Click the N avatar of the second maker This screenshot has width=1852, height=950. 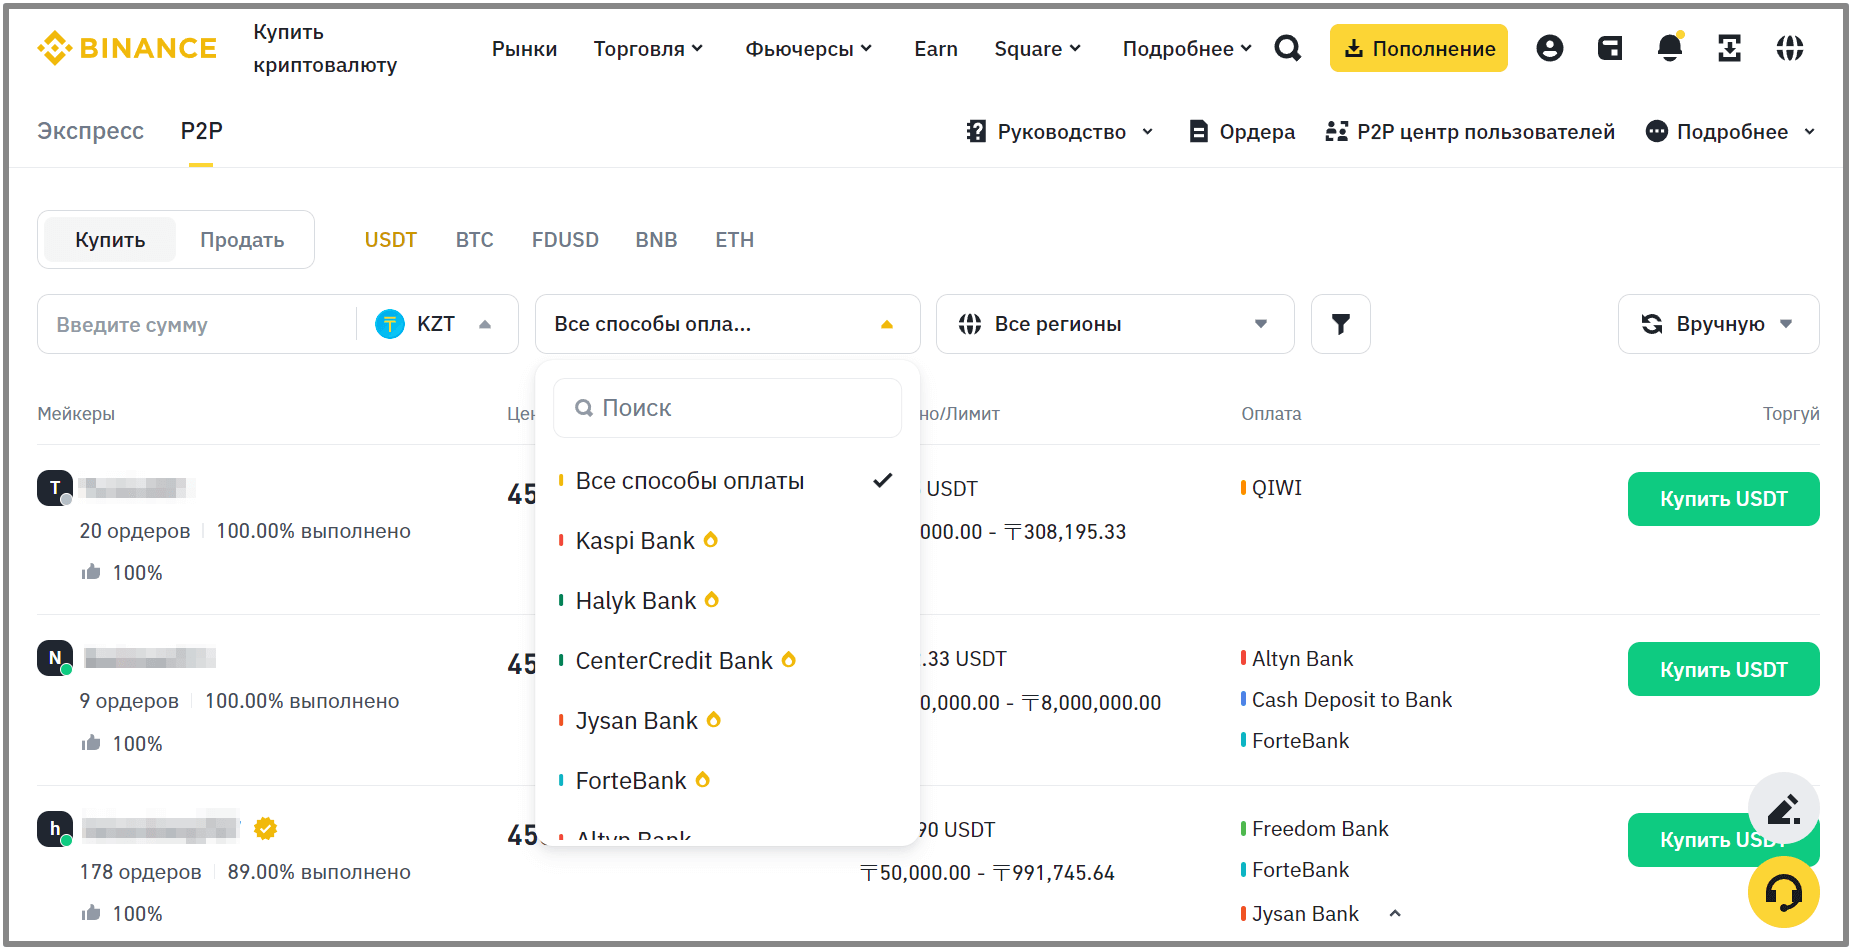(x=55, y=658)
